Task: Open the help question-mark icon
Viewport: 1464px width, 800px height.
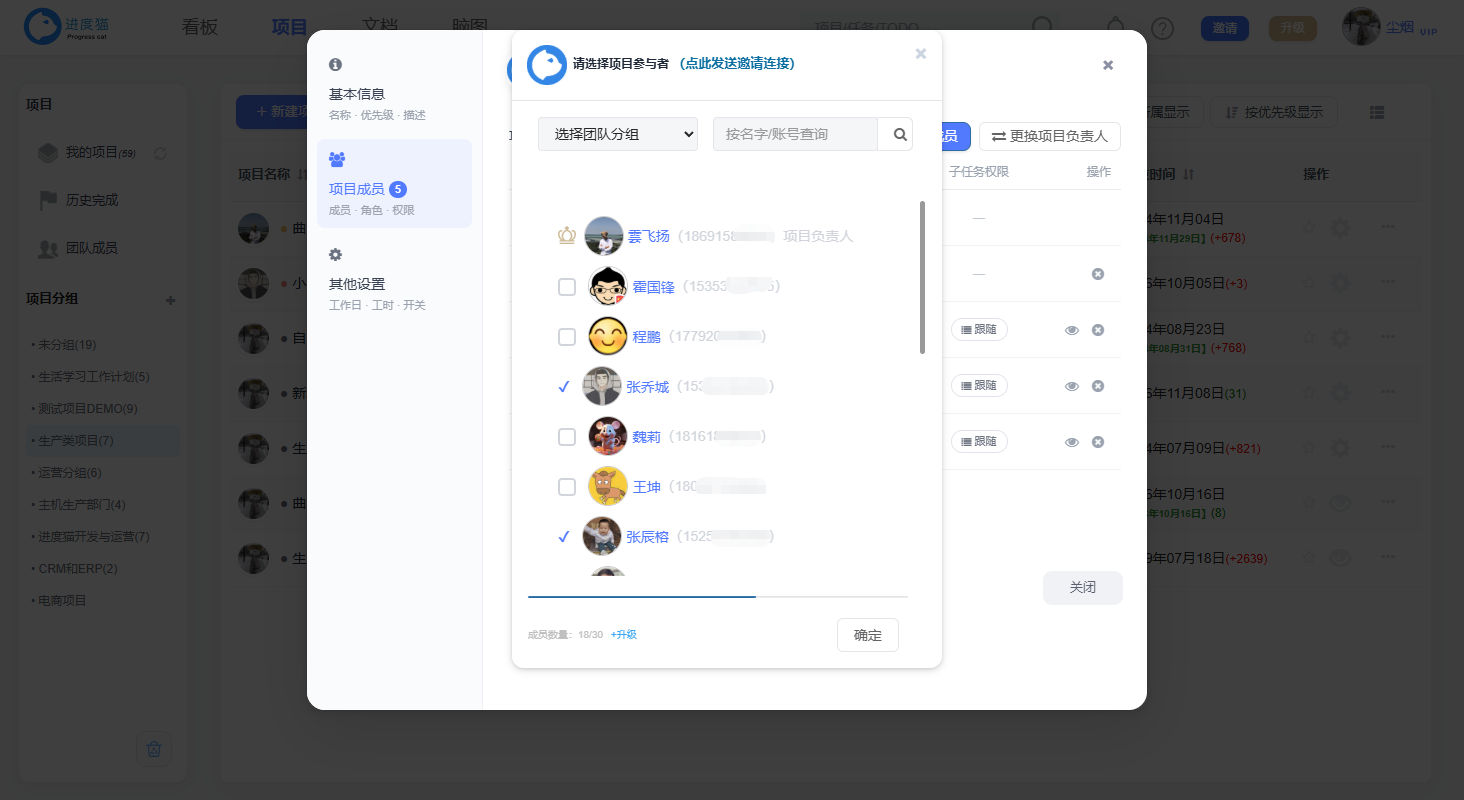Action: point(1162,28)
